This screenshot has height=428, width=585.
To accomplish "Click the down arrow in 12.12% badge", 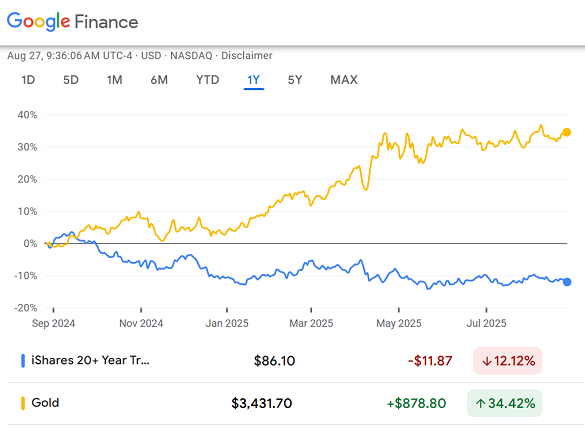I will (x=487, y=361).
